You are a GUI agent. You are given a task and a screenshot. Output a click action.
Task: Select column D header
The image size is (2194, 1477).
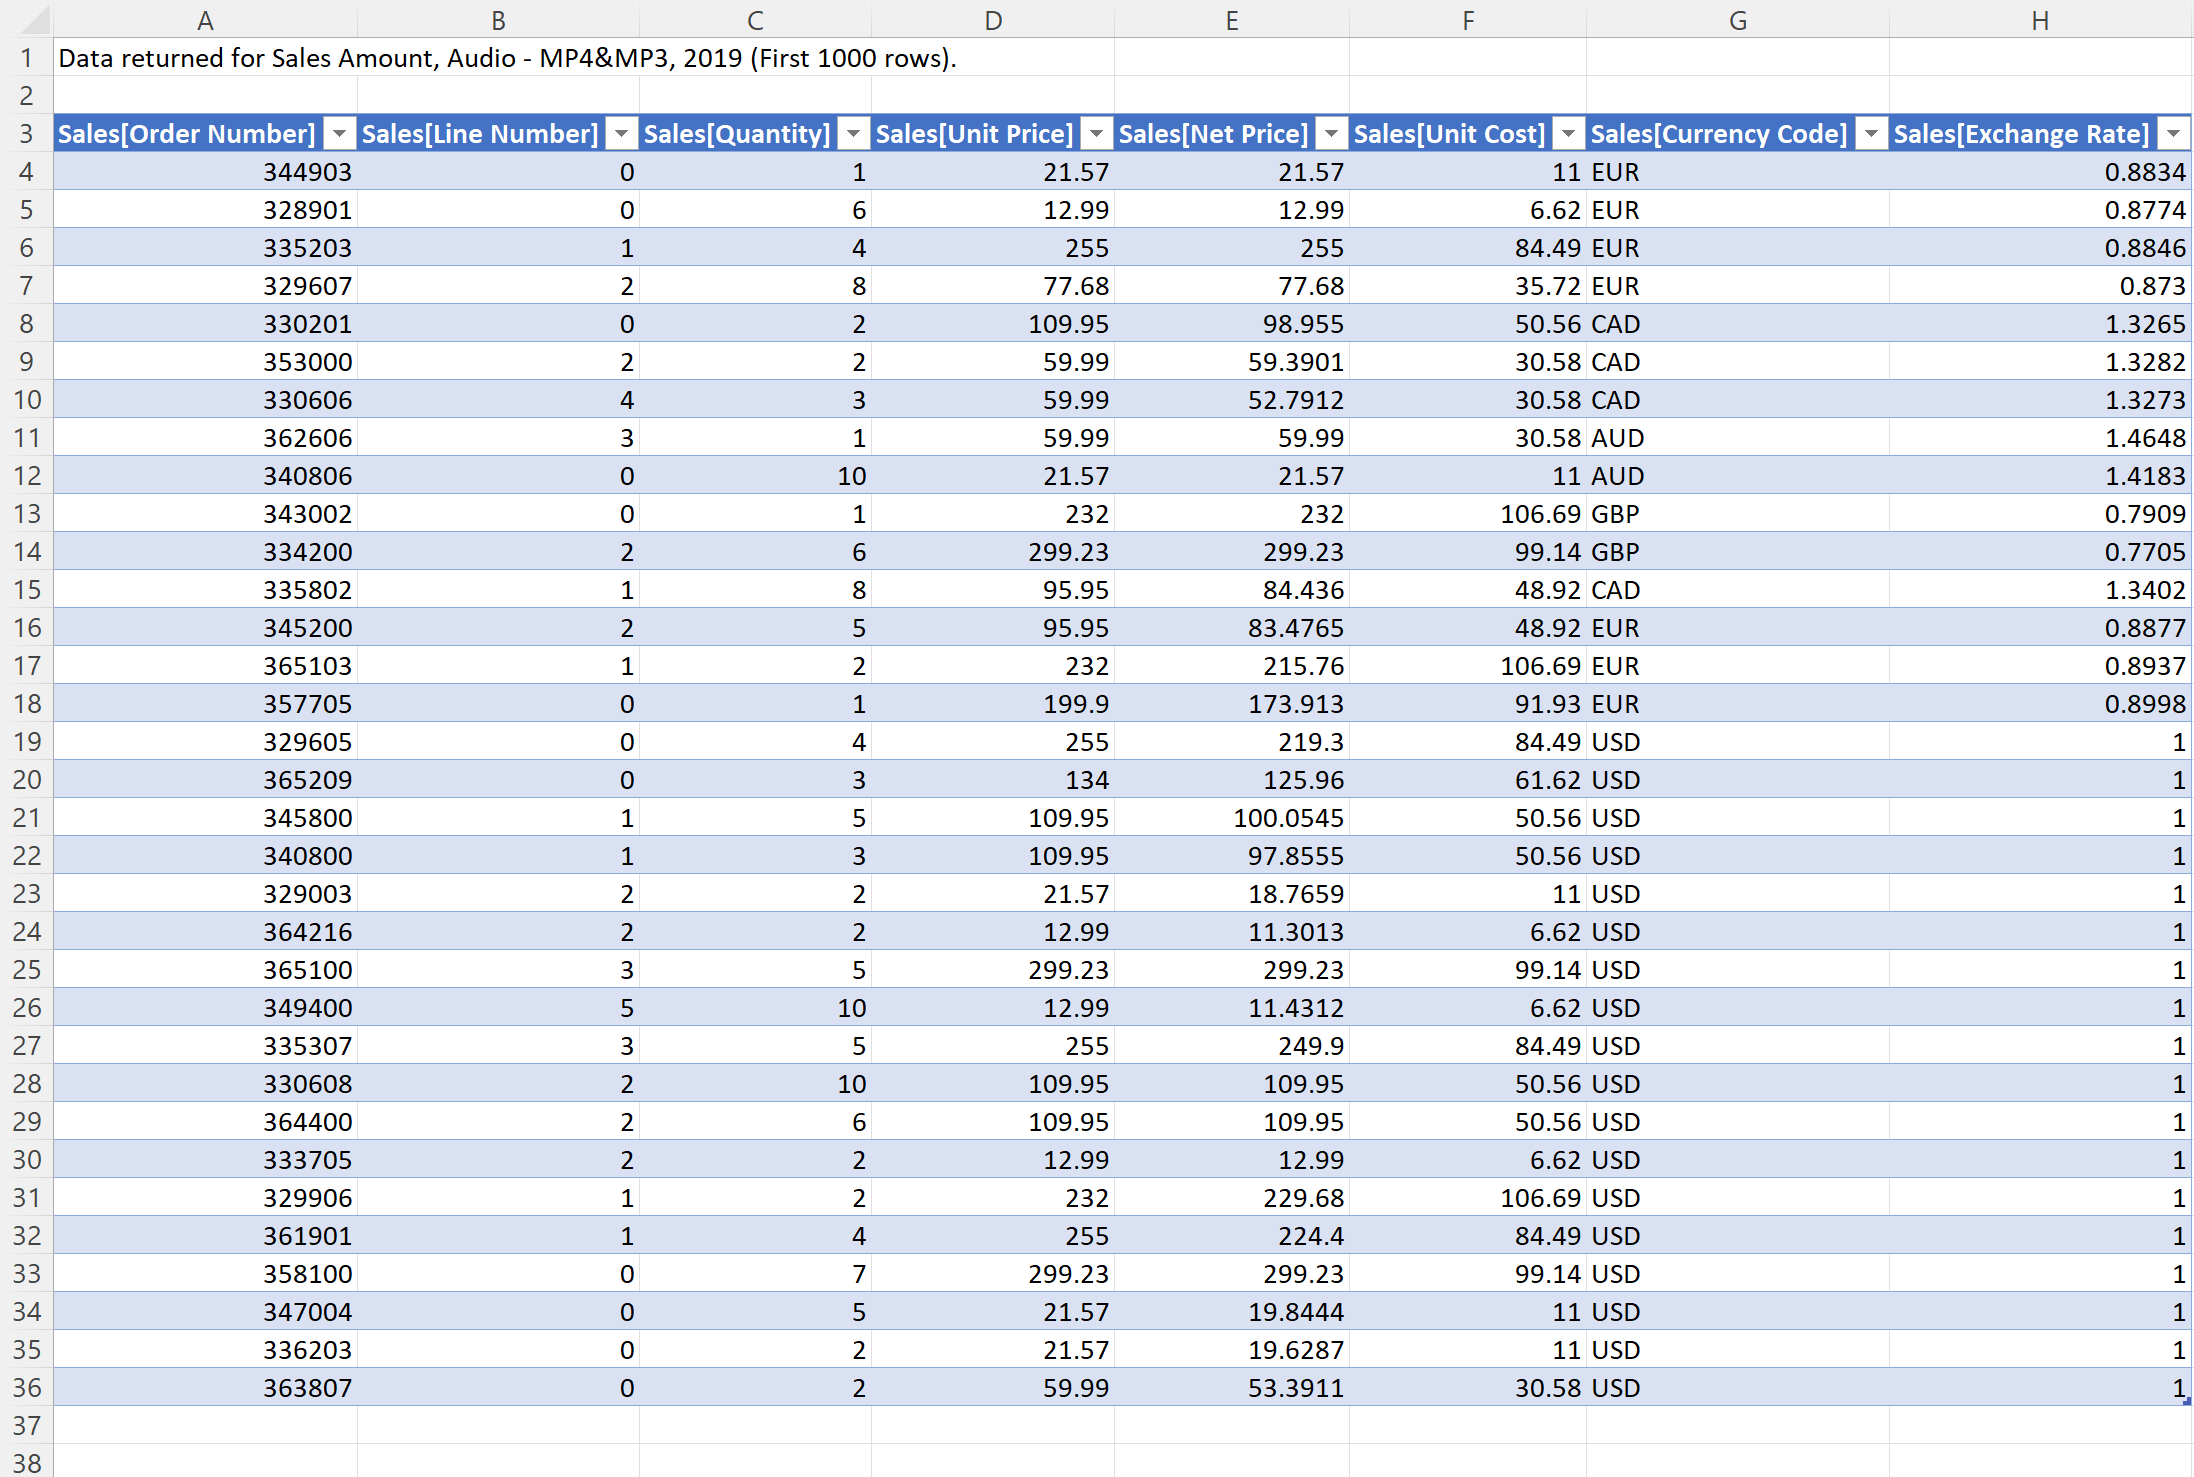click(x=993, y=20)
